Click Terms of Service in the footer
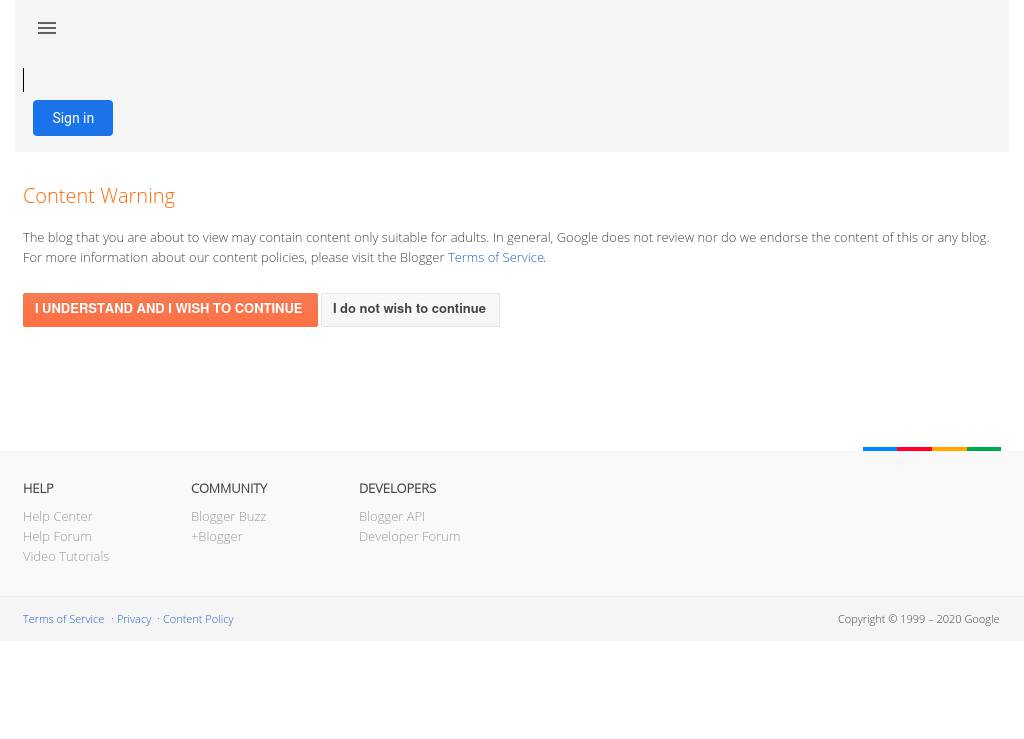Image resolution: width=1024 pixels, height=739 pixels. point(63,619)
